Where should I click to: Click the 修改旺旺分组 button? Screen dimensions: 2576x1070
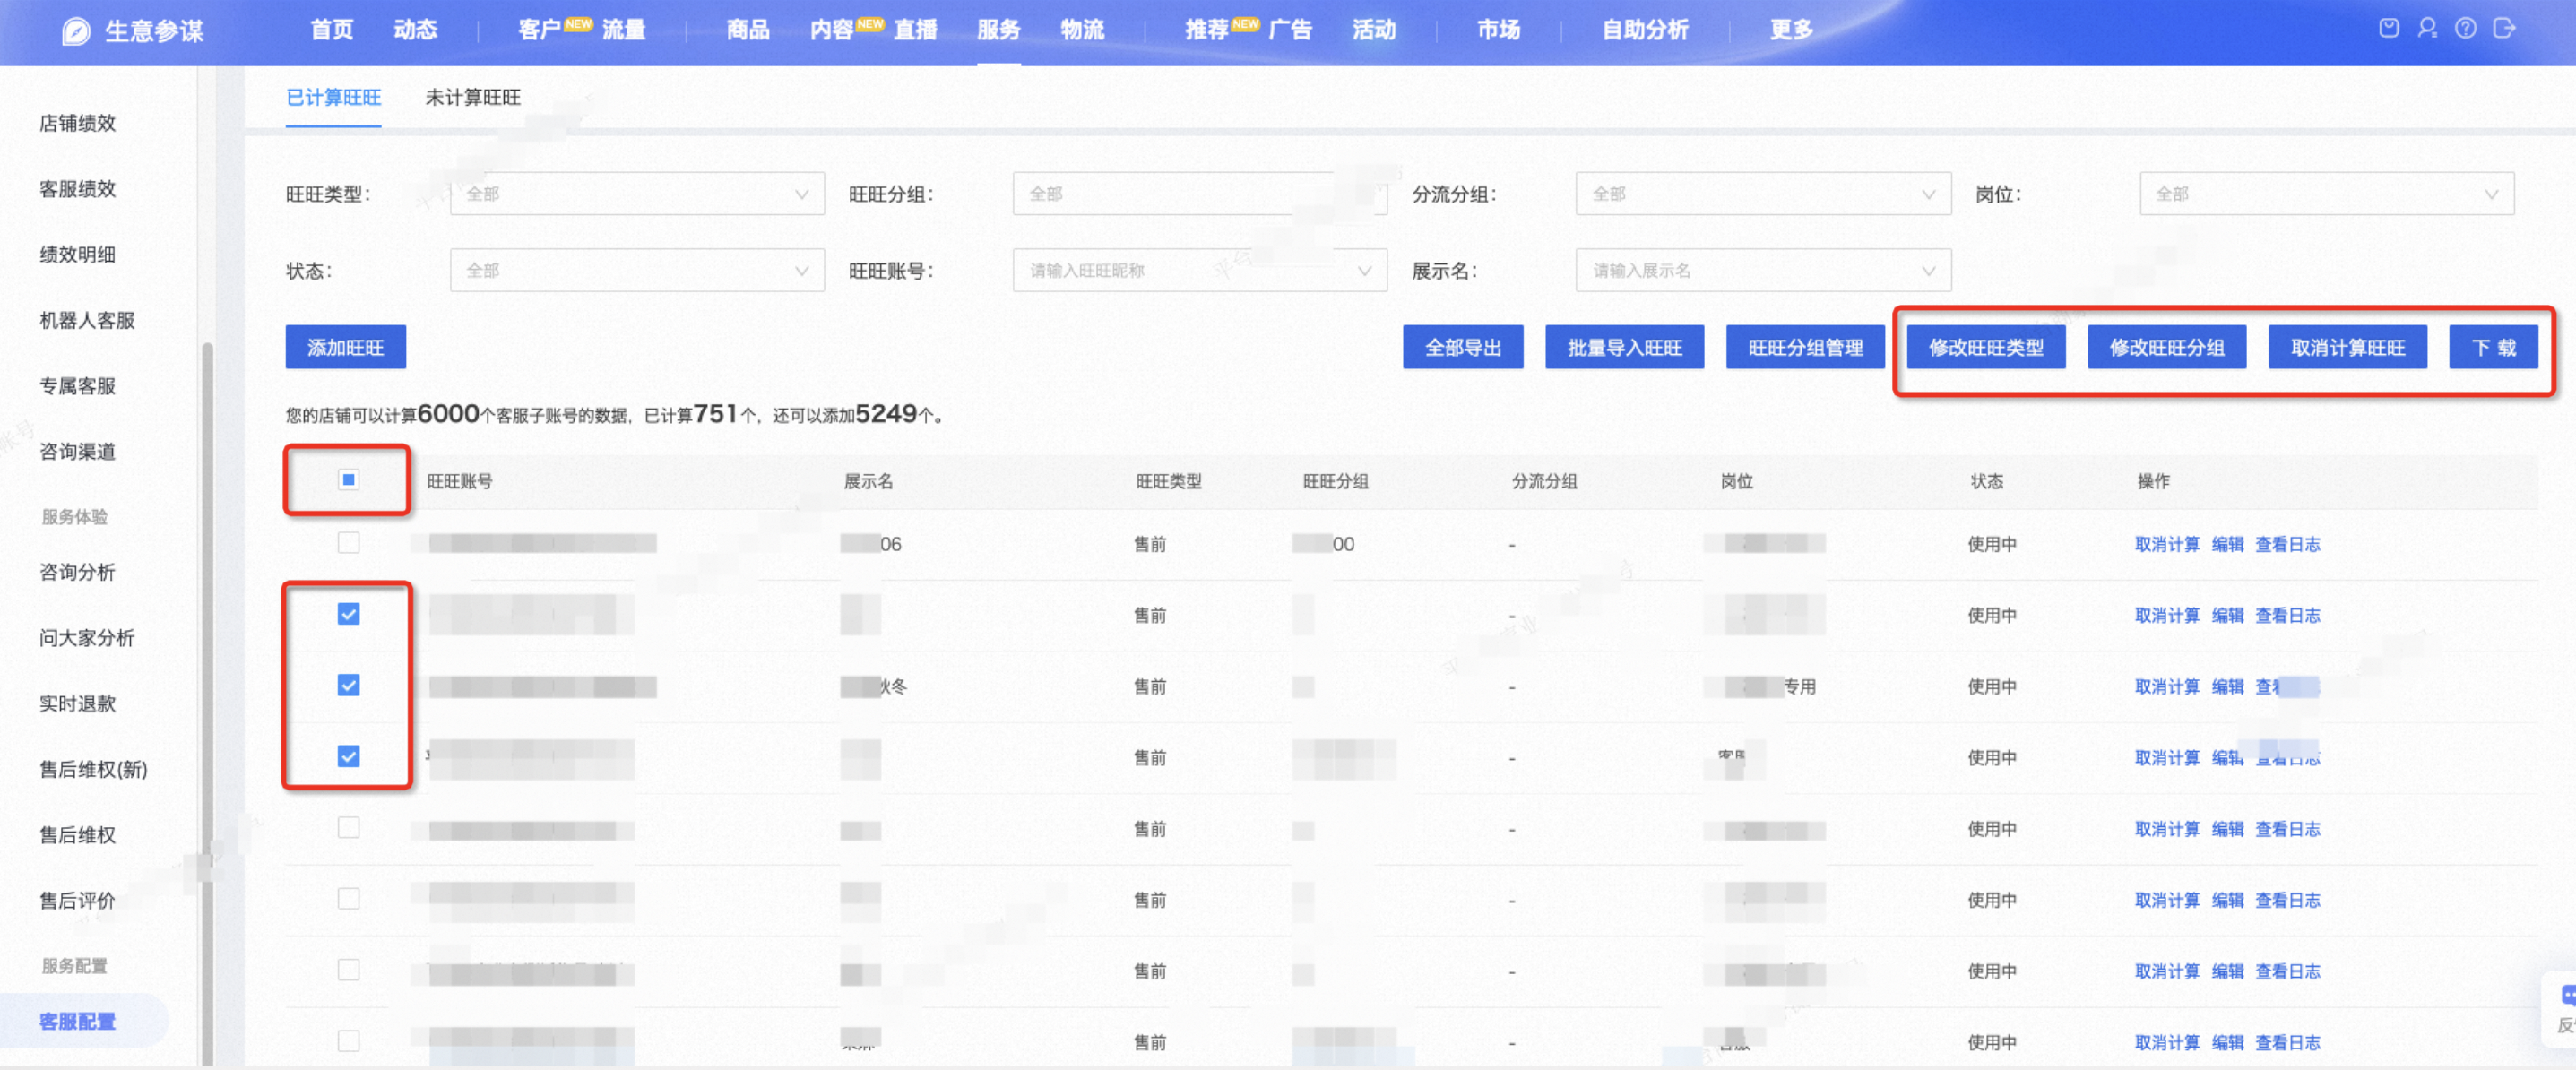[x=2167, y=347]
